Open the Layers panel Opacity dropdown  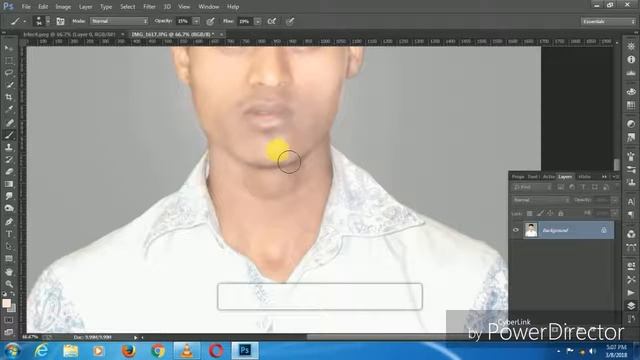(x=614, y=200)
